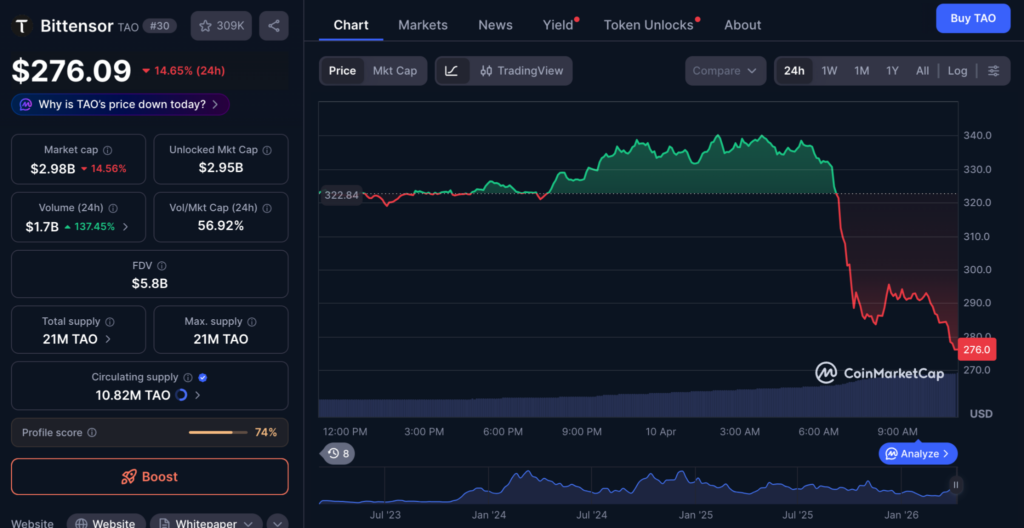Image resolution: width=1024 pixels, height=528 pixels.
Task: Open the Markets tab
Action: [x=423, y=25]
